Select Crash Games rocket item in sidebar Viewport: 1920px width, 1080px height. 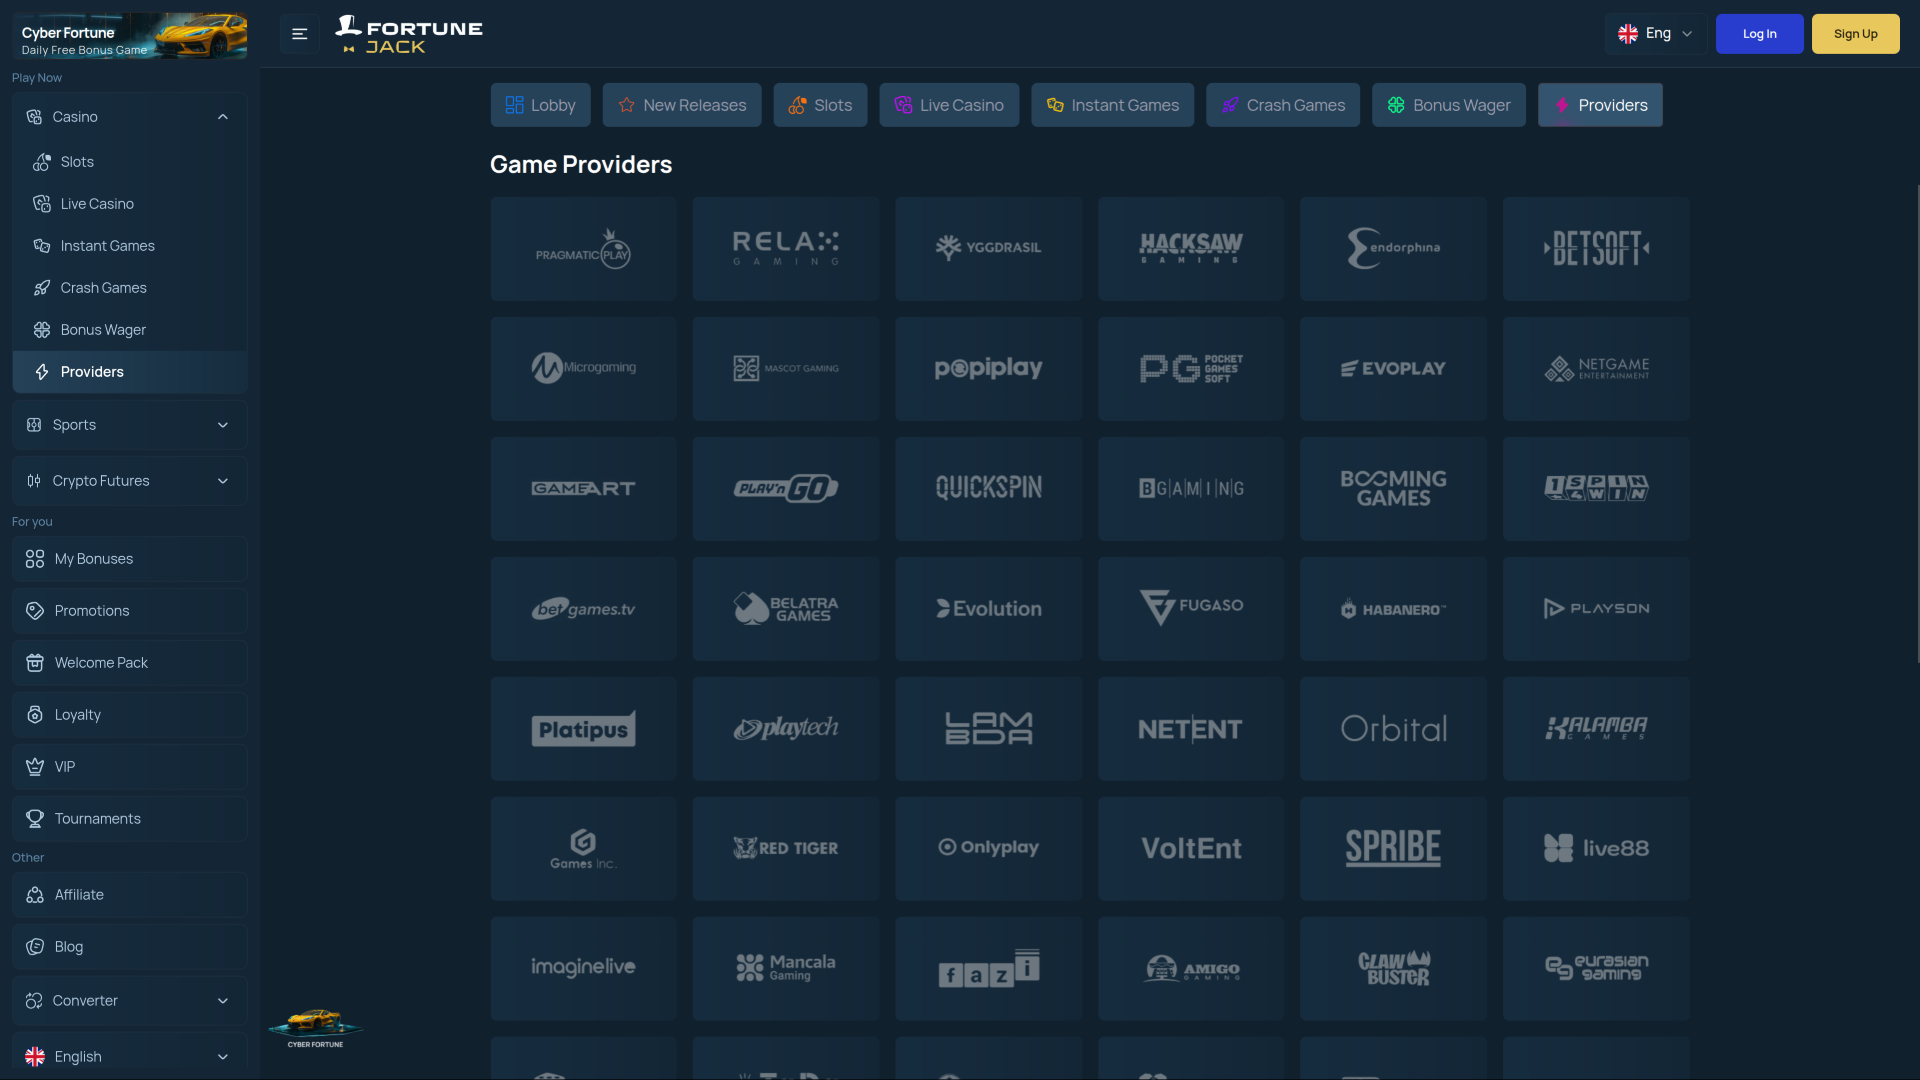click(102, 288)
